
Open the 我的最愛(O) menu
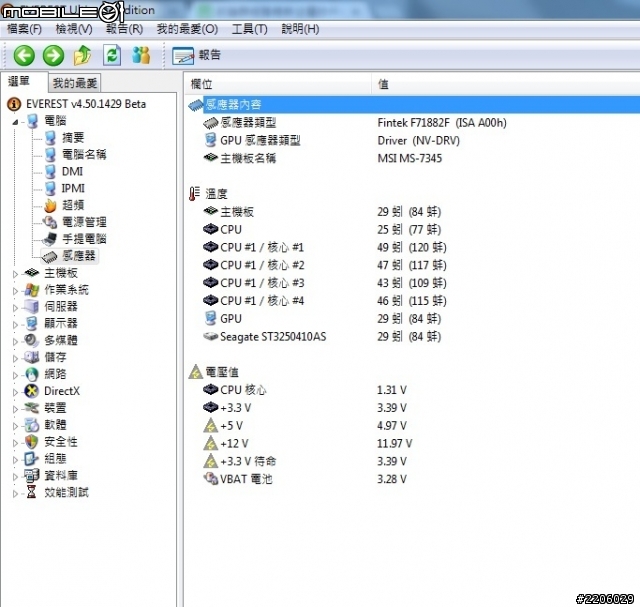[x=187, y=29]
